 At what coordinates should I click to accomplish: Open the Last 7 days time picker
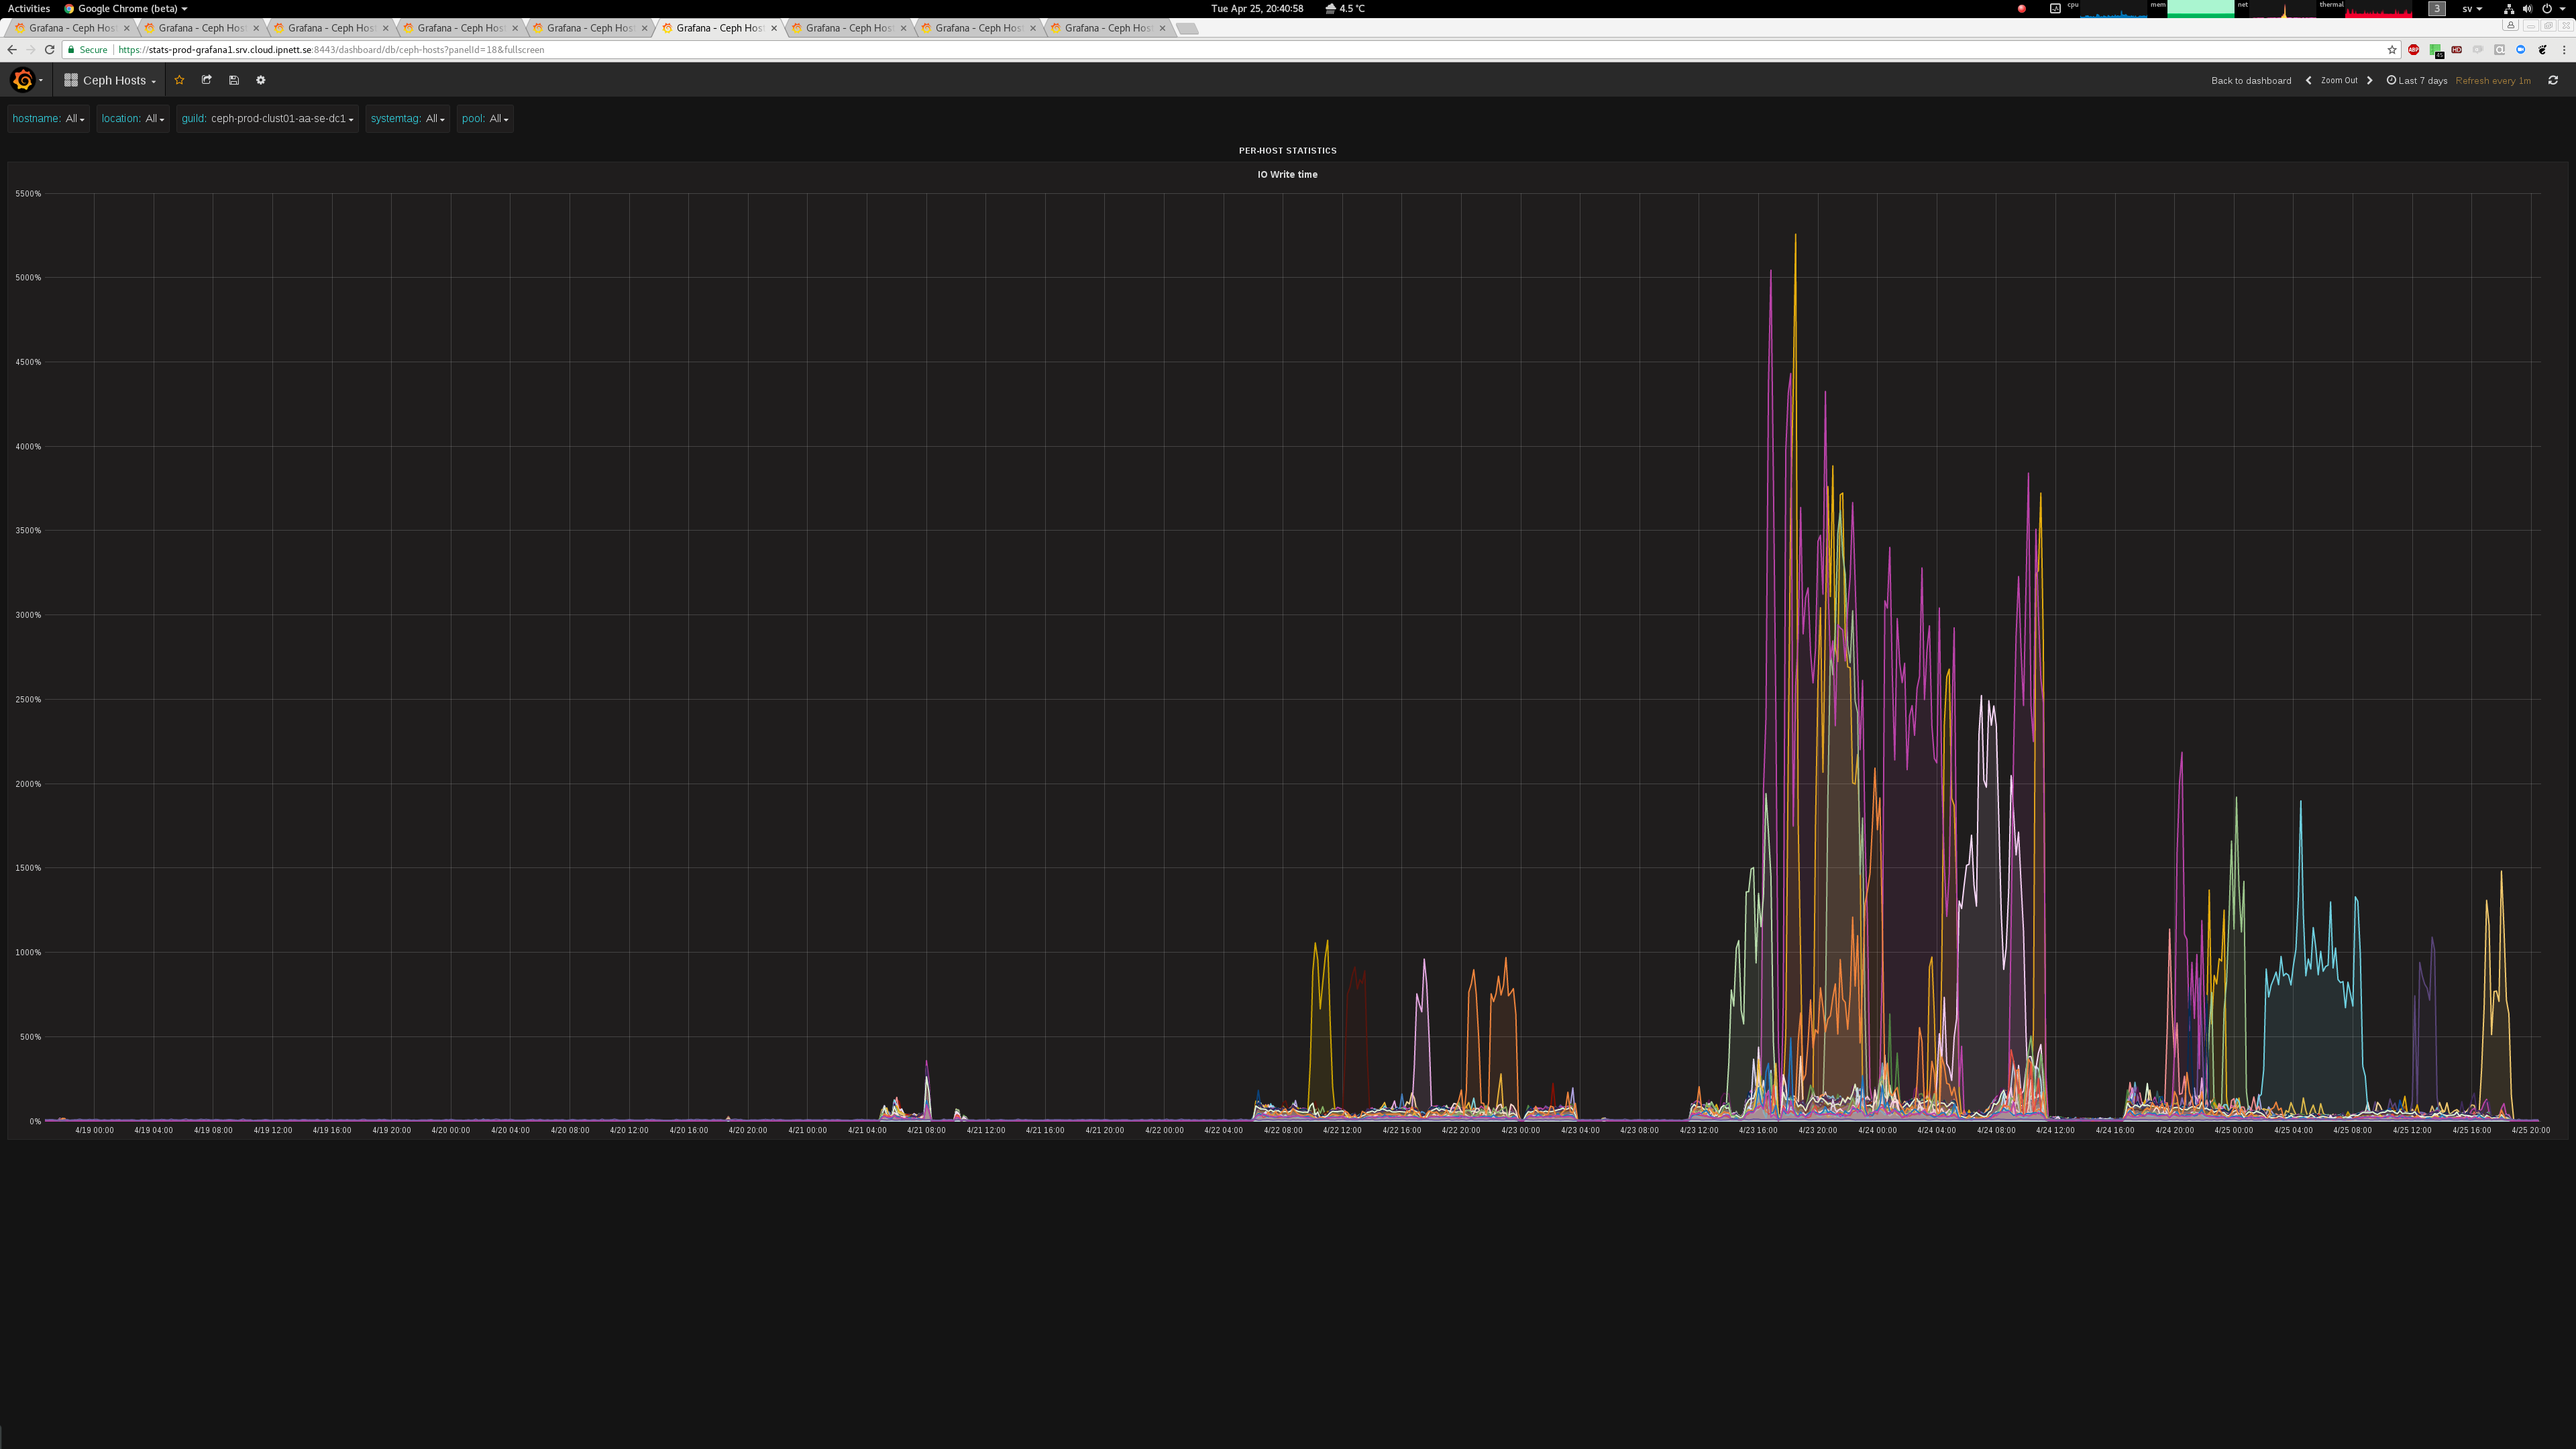coord(2417,80)
